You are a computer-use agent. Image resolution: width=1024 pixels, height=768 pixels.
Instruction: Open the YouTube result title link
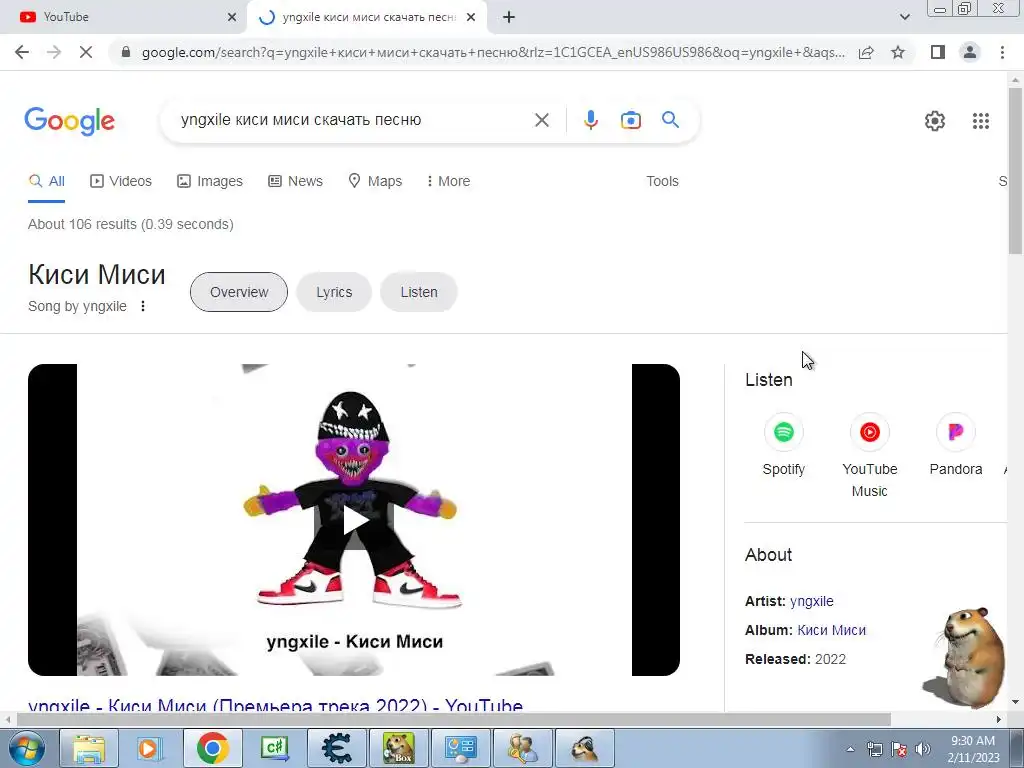click(x=276, y=706)
